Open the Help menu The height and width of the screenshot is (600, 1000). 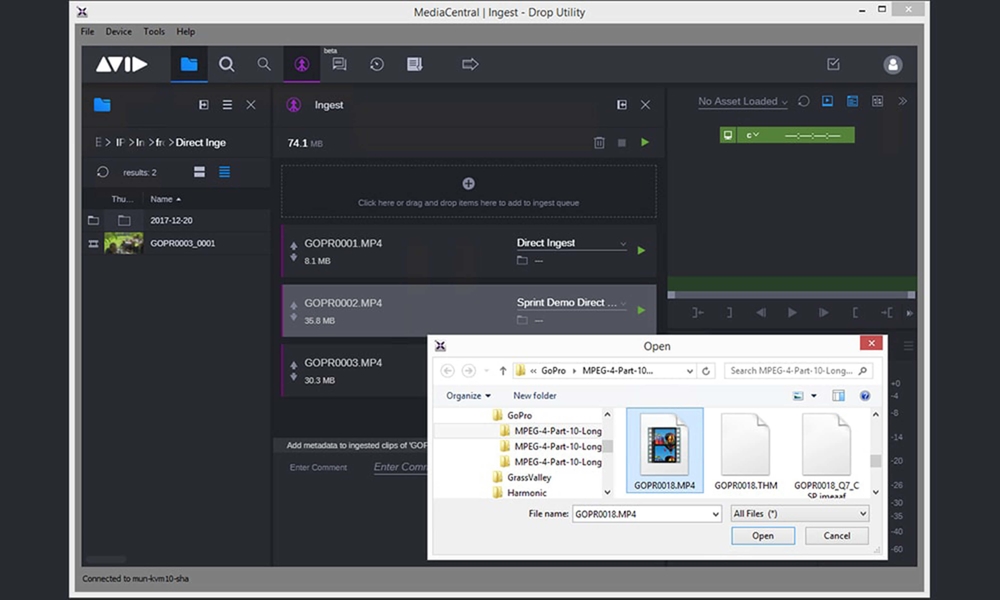pyautogui.click(x=186, y=31)
